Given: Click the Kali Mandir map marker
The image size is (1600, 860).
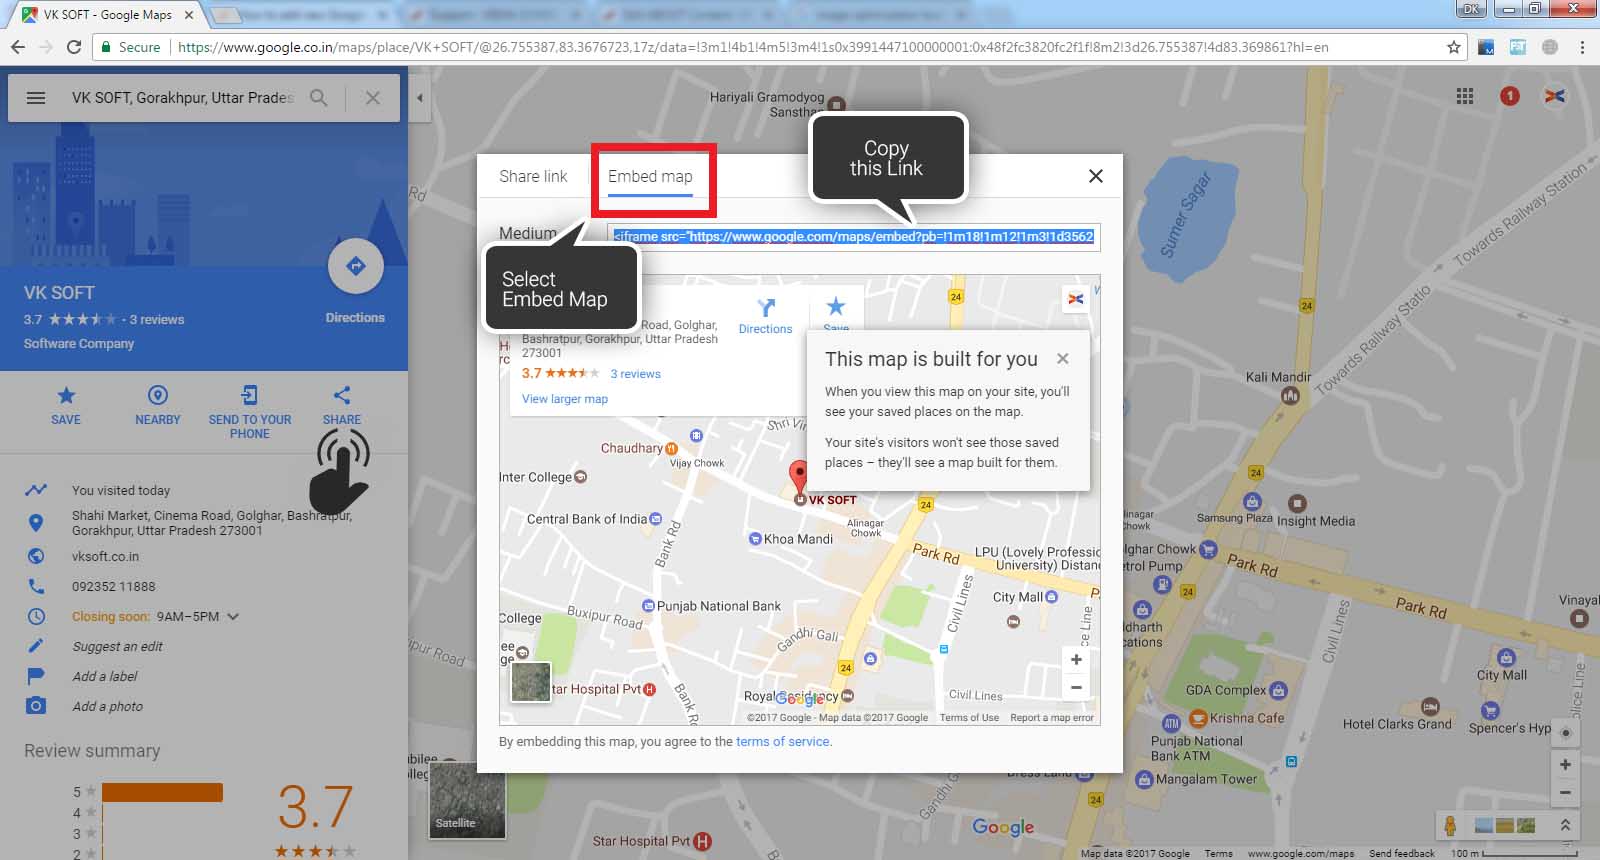Looking at the screenshot, I should tap(1290, 396).
